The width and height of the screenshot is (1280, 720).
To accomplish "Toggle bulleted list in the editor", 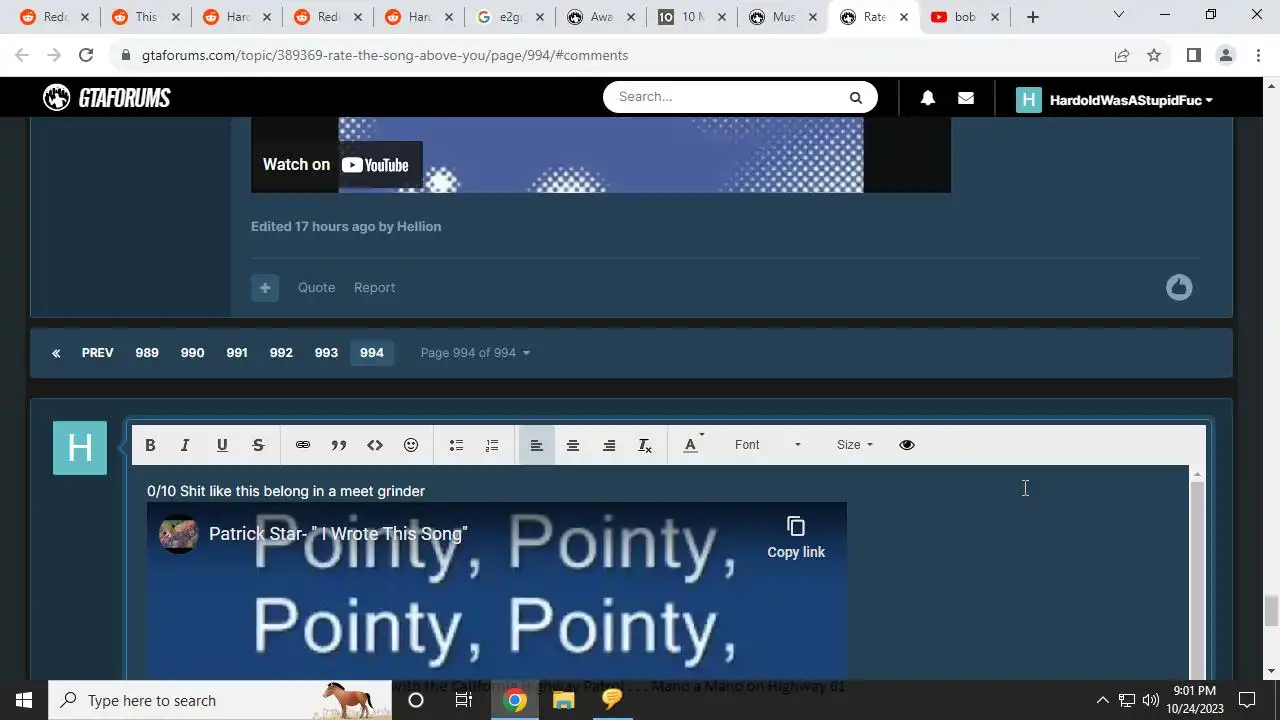I will pos(456,445).
